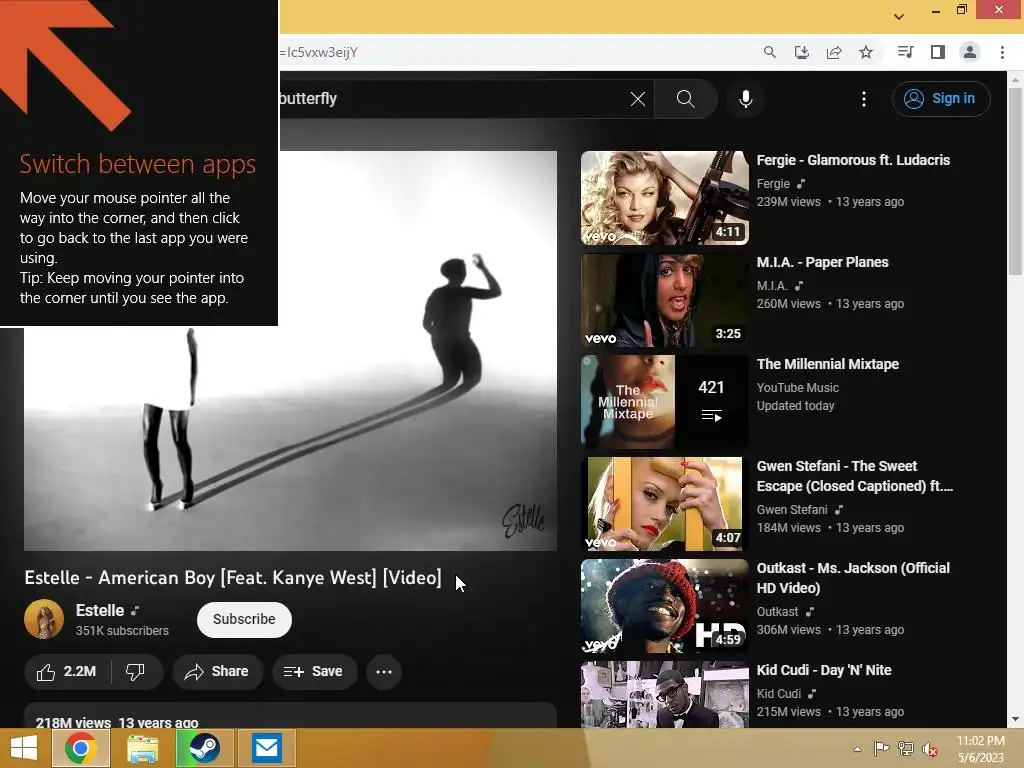Click title 'Fergie - Glamorous ft. Ludacris'

[853, 160]
